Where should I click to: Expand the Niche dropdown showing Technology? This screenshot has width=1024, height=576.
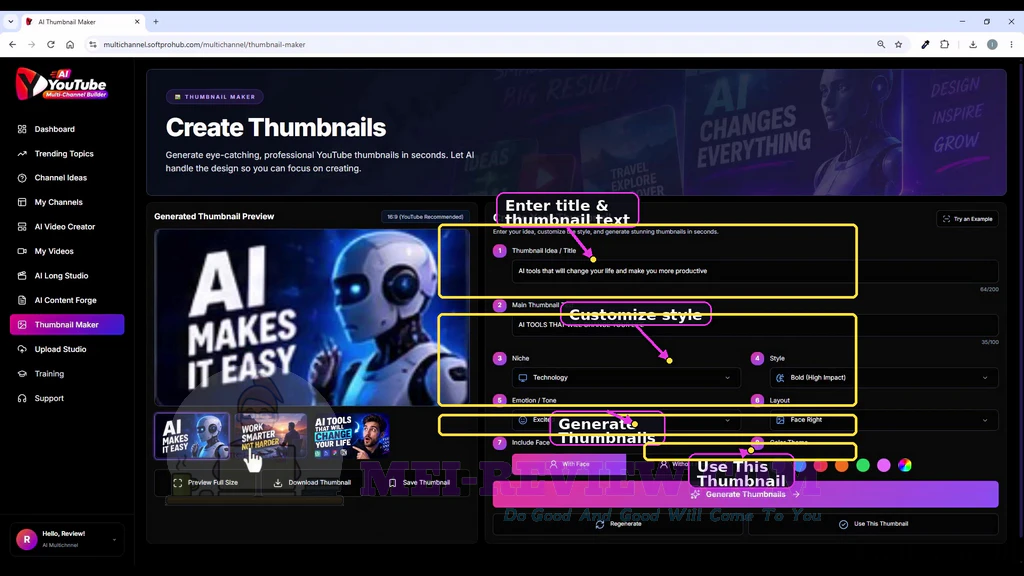click(x=626, y=377)
